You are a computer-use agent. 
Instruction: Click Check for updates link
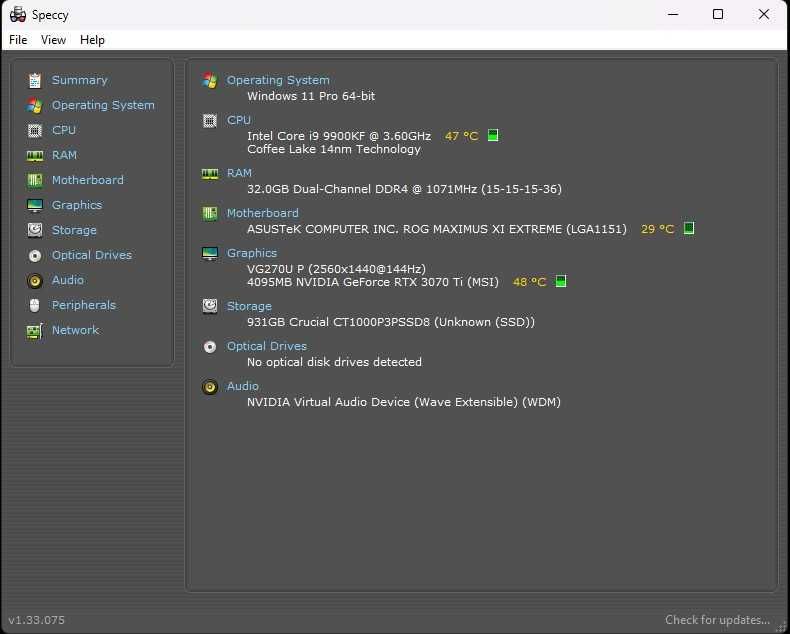pyautogui.click(x=717, y=620)
